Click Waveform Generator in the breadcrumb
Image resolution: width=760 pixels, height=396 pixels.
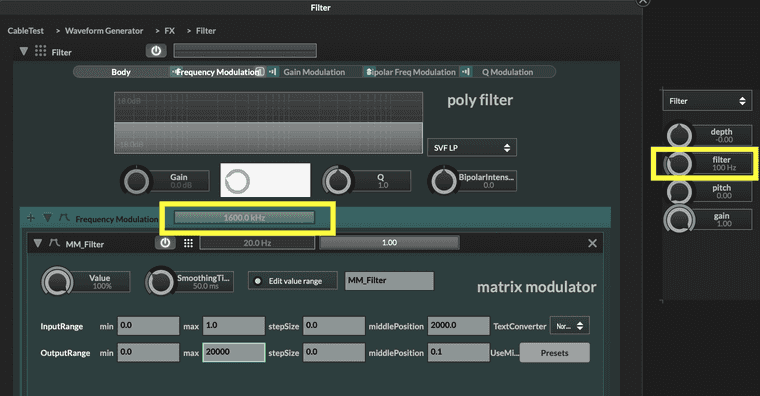tap(104, 31)
